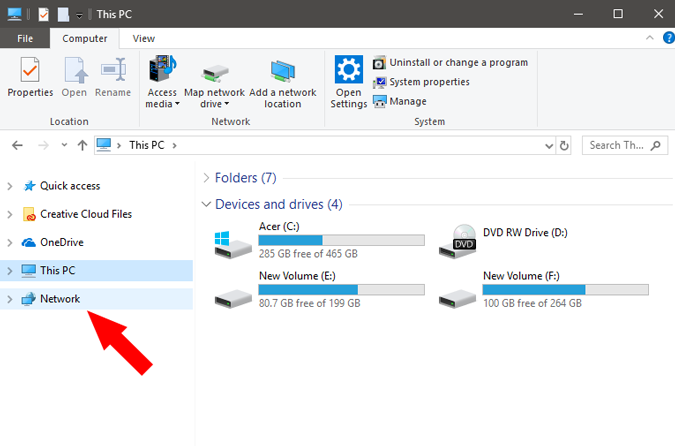Select the Acer (C:) drive icon
This screenshot has height=446, width=675.
click(234, 244)
